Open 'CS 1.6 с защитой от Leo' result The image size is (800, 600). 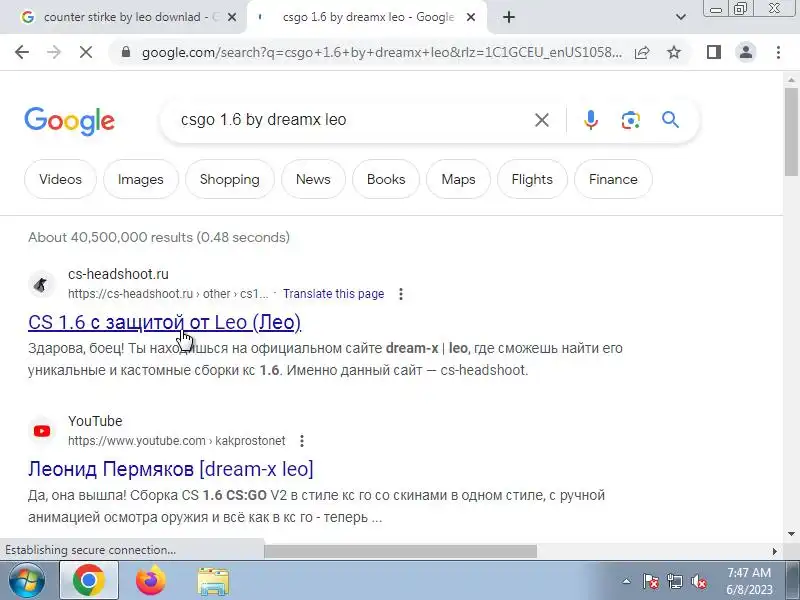click(164, 322)
